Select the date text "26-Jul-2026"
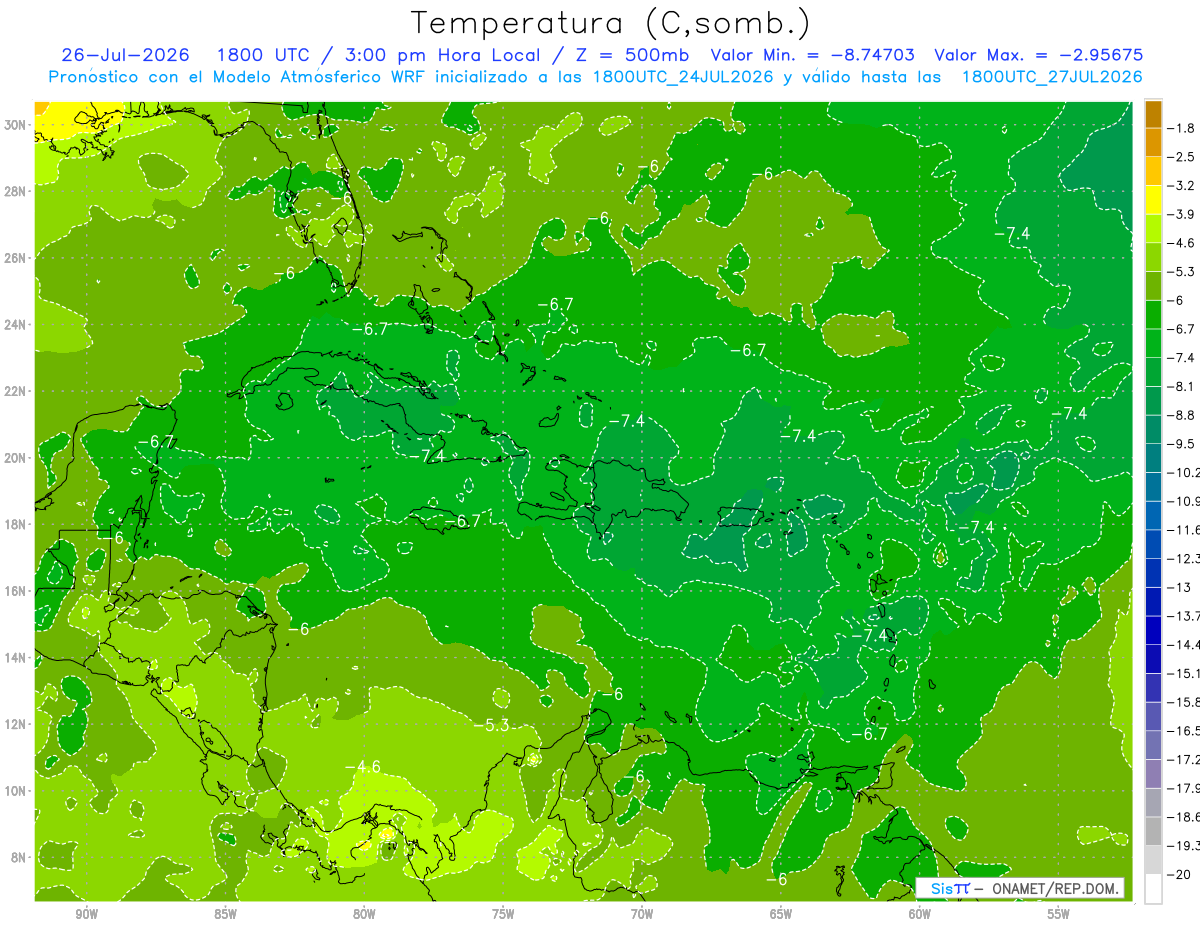 [x=126, y=56]
